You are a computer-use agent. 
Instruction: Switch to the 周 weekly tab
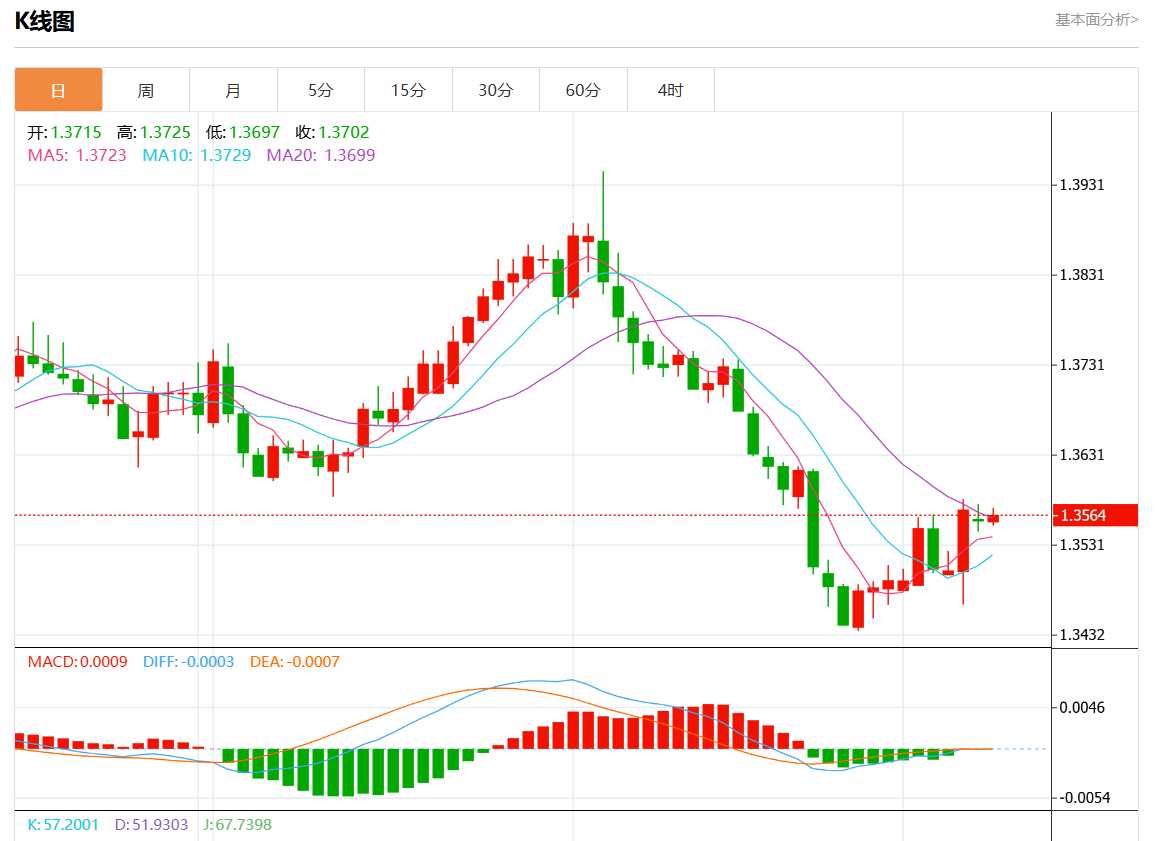[146, 90]
